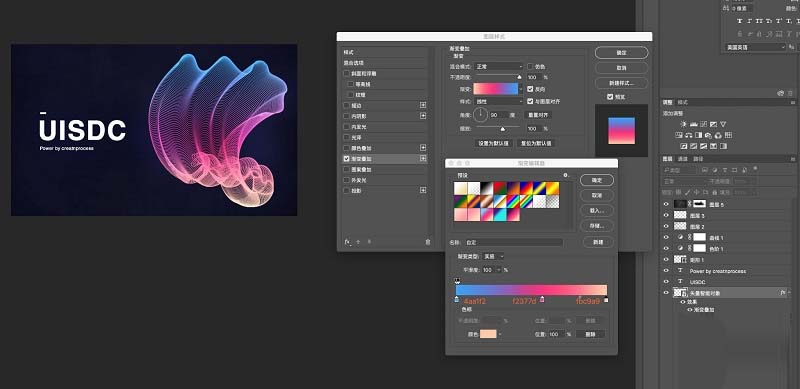Click the fx badge on the smart object layer
The image size is (800, 389).
point(783,293)
